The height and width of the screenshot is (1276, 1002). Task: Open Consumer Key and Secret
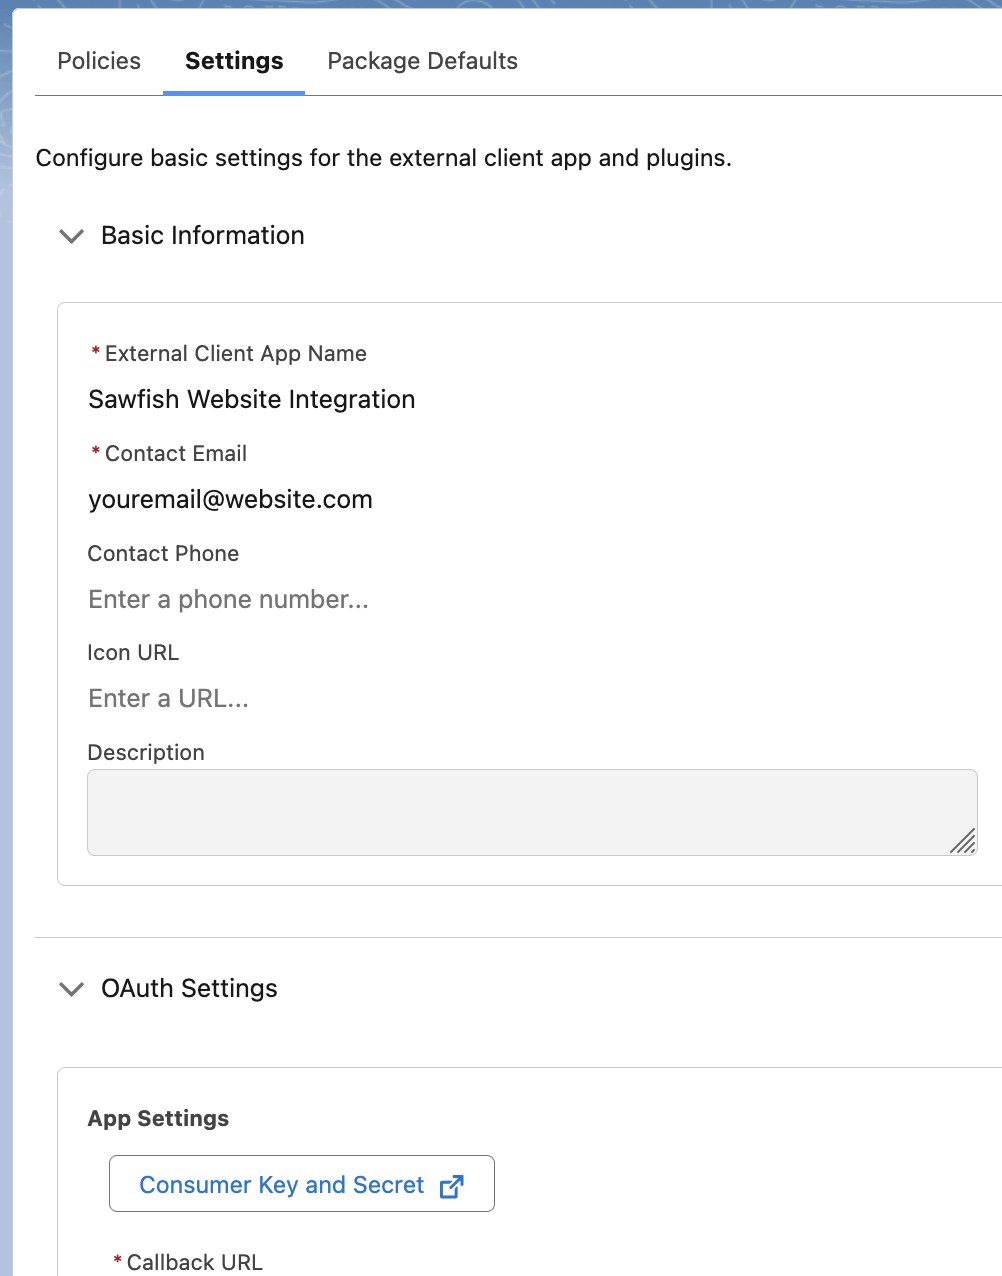302,1184
